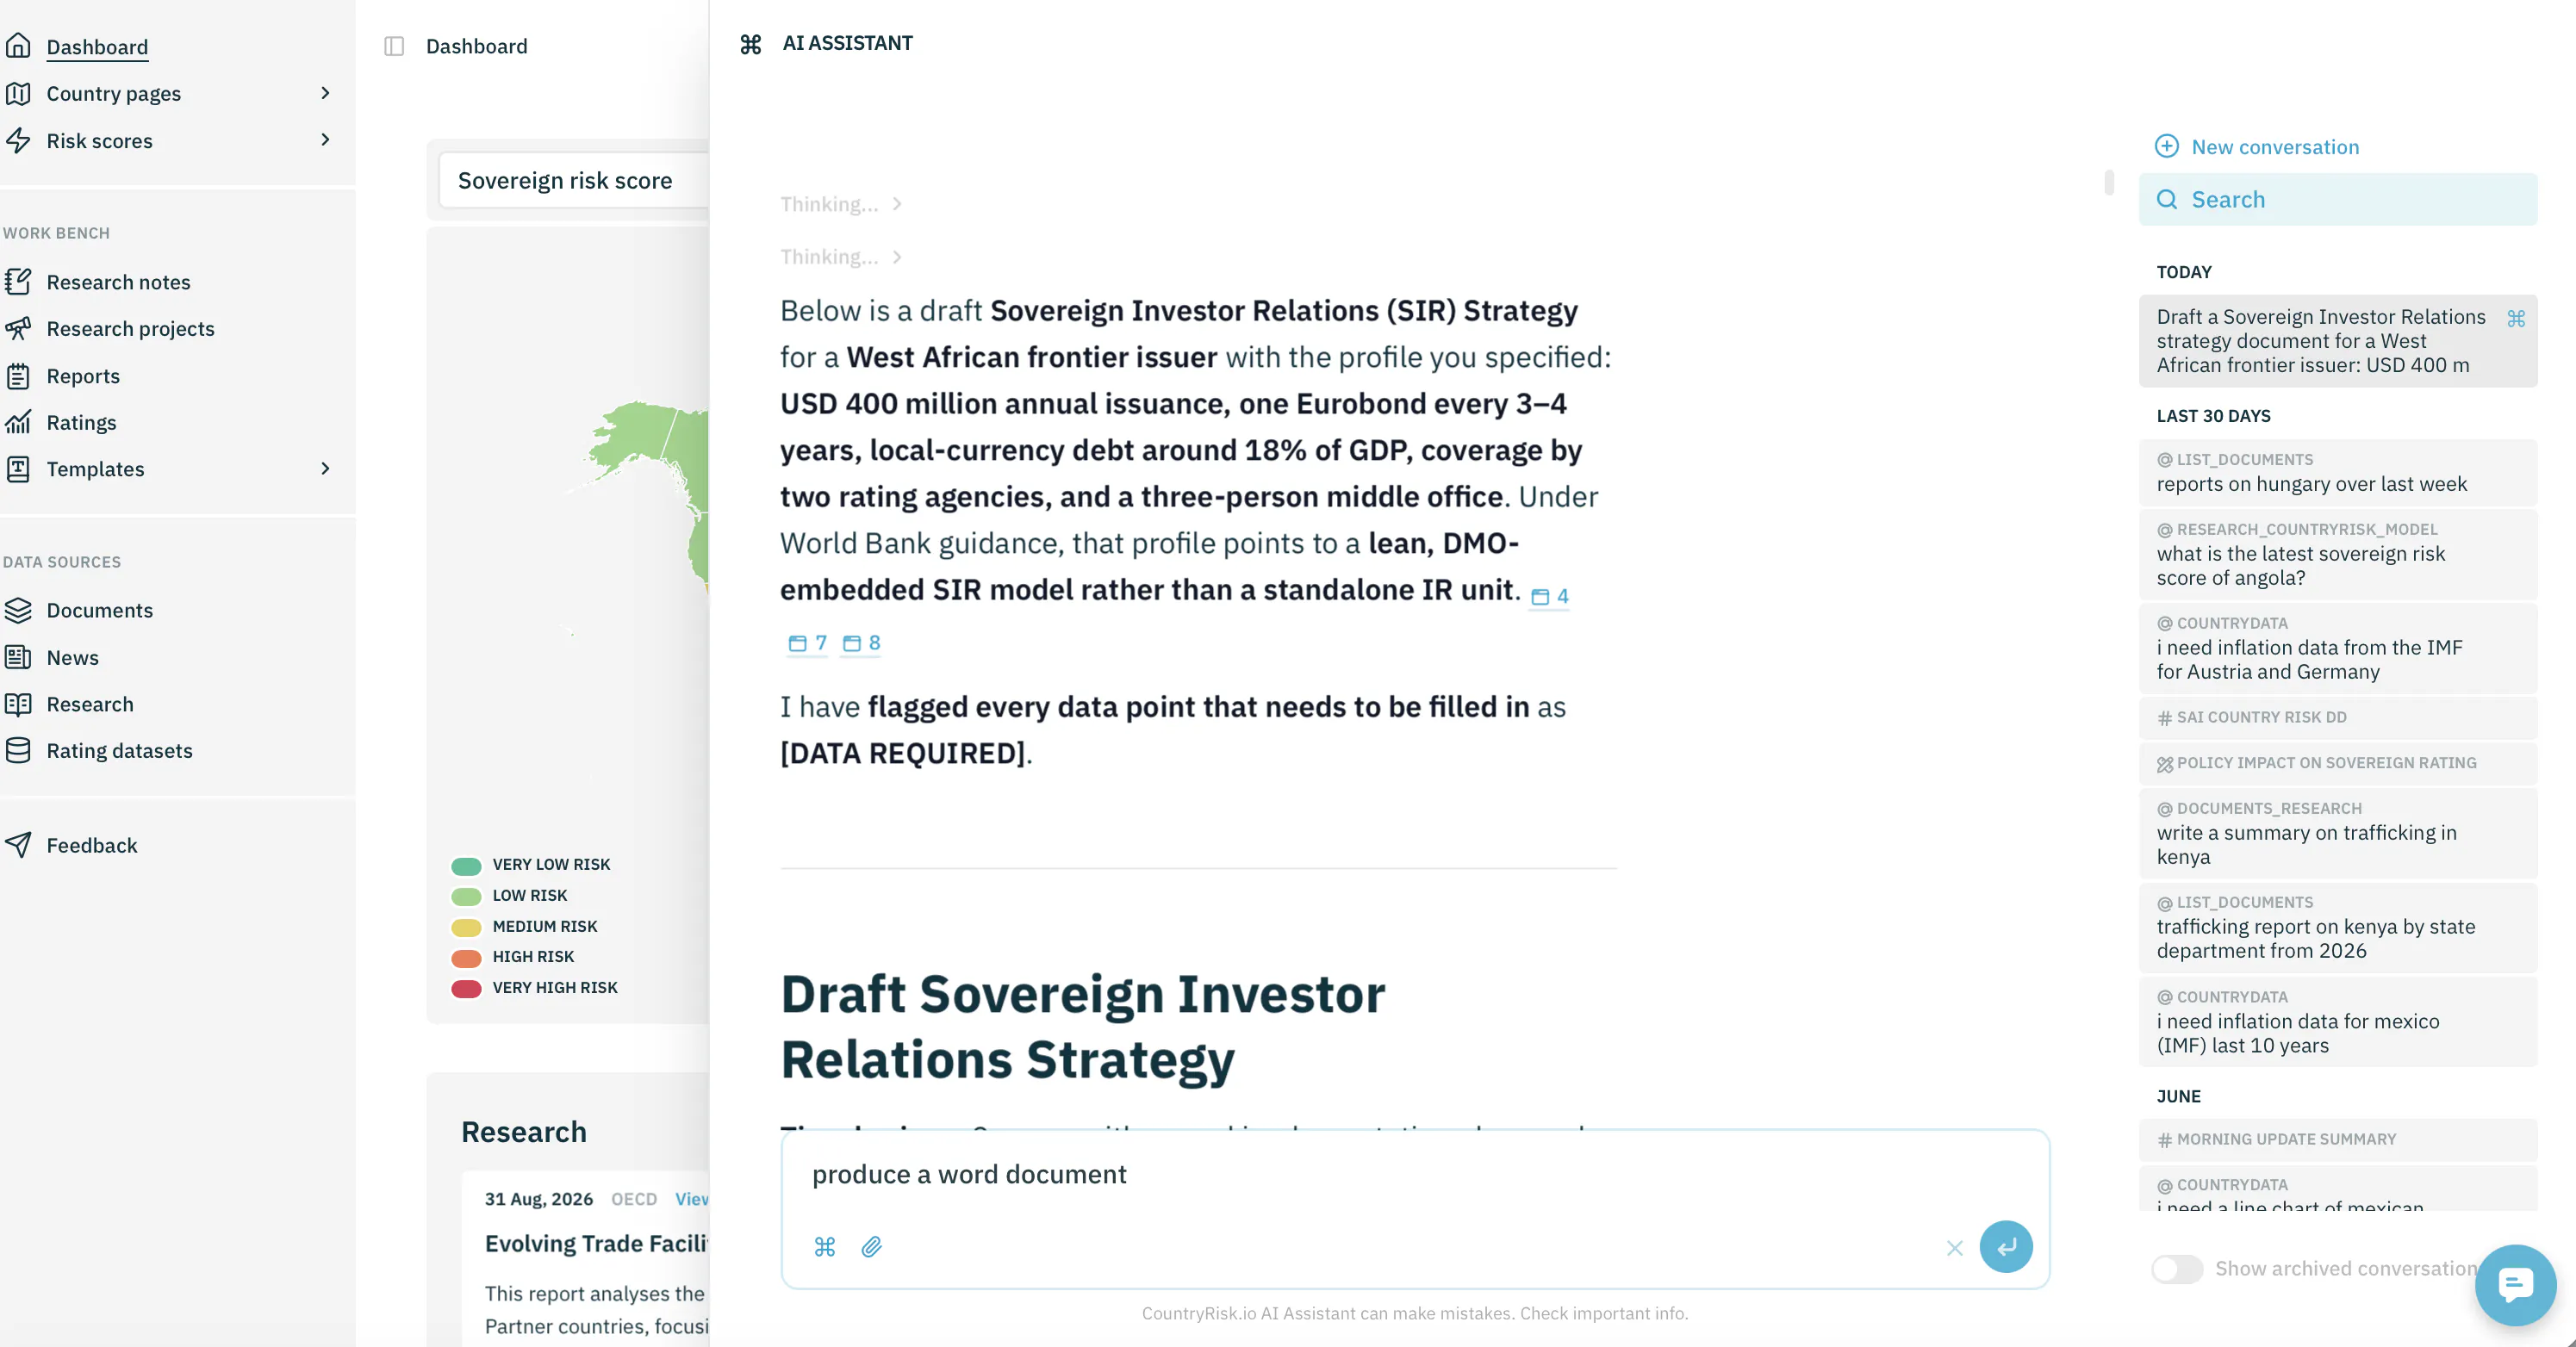Click the command icon on today's conversation
Screen dimensions: 2576x1347
[x=2516, y=319]
